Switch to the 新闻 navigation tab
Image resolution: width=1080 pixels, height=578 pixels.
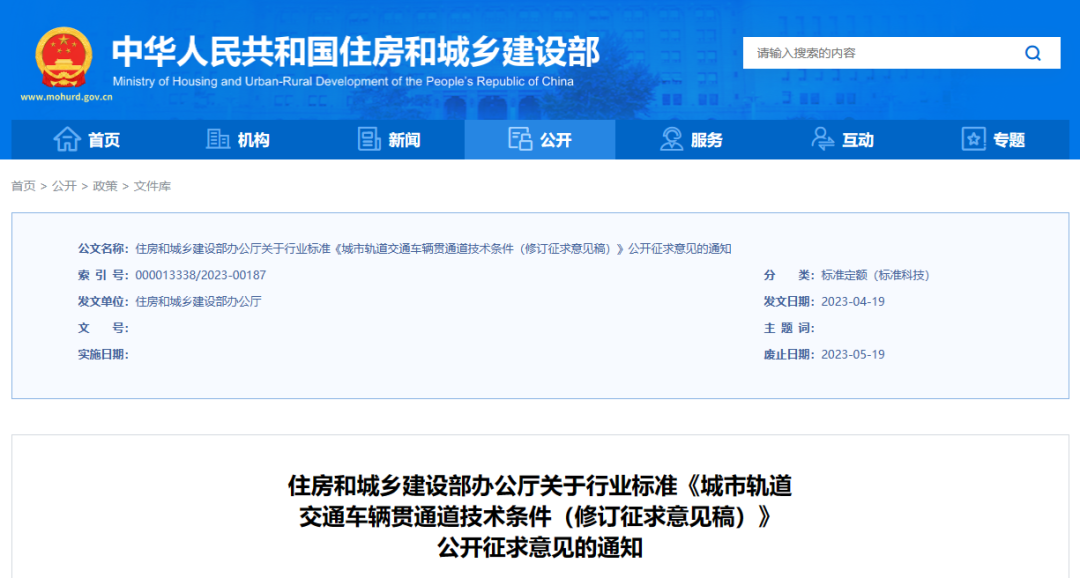point(404,140)
